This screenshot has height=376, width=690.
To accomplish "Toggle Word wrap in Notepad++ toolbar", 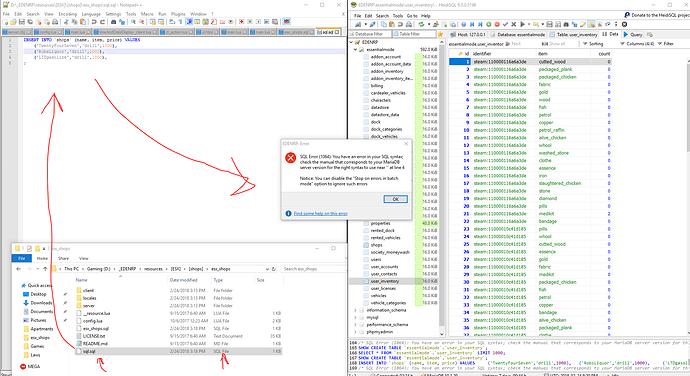I will [x=172, y=22].
